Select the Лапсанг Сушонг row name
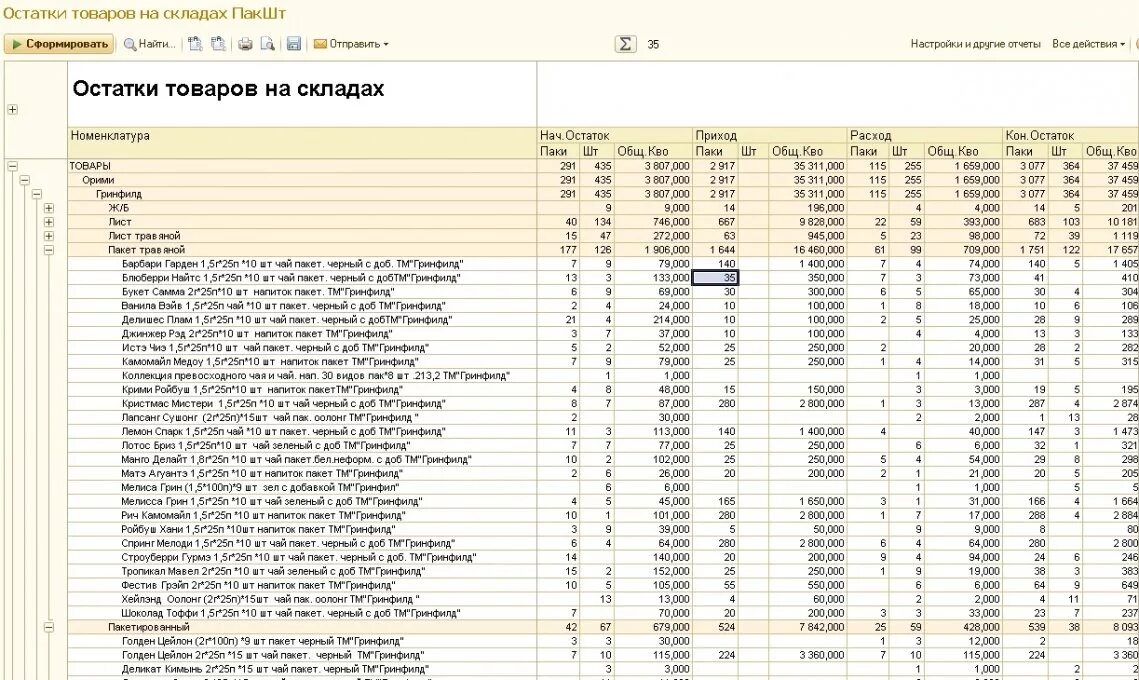This screenshot has height=680, width=1139. [270, 418]
